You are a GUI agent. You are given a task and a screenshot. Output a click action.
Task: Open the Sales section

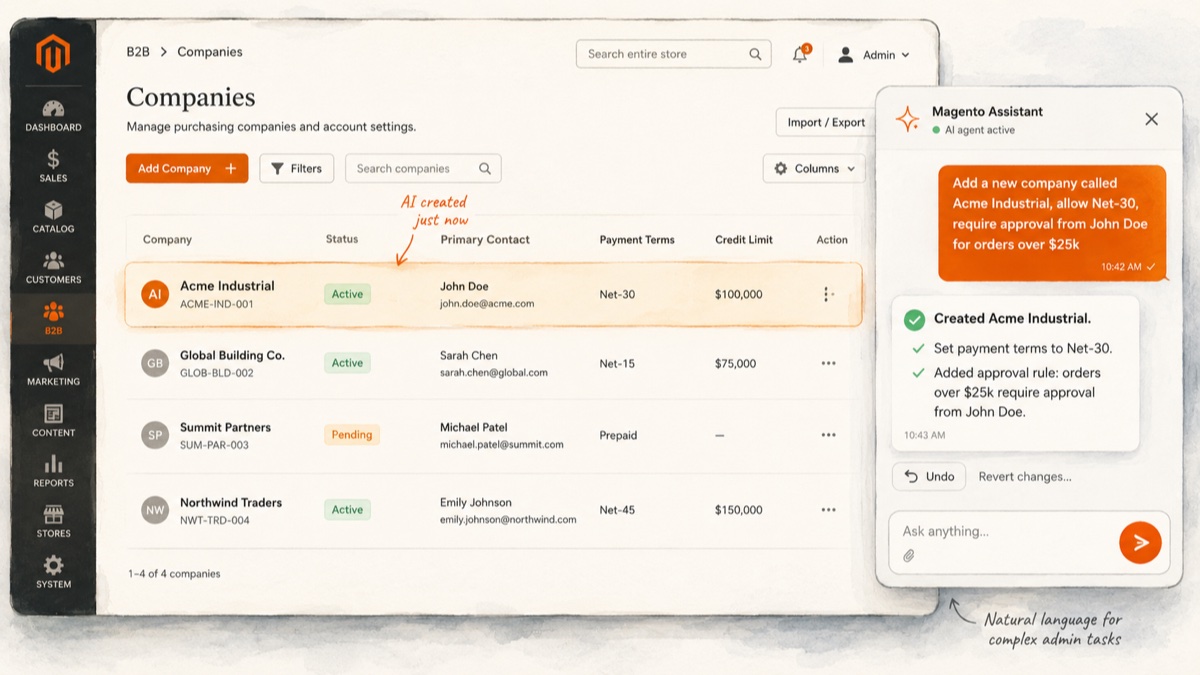click(x=53, y=166)
